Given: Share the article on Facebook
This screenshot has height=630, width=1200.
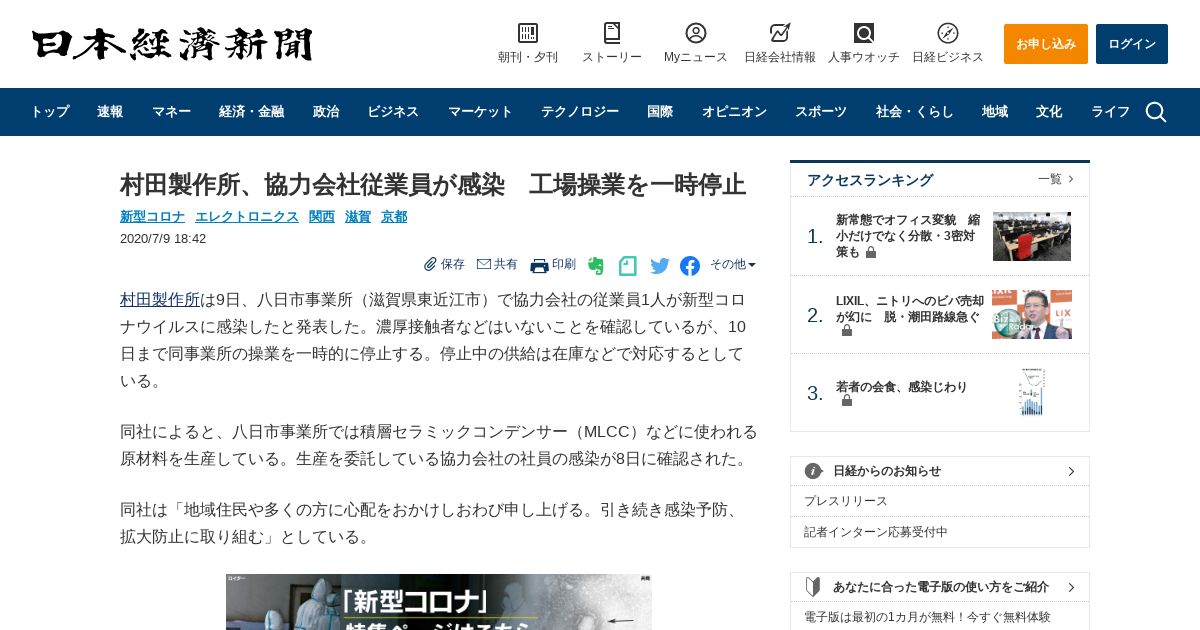Looking at the screenshot, I should [690, 266].
